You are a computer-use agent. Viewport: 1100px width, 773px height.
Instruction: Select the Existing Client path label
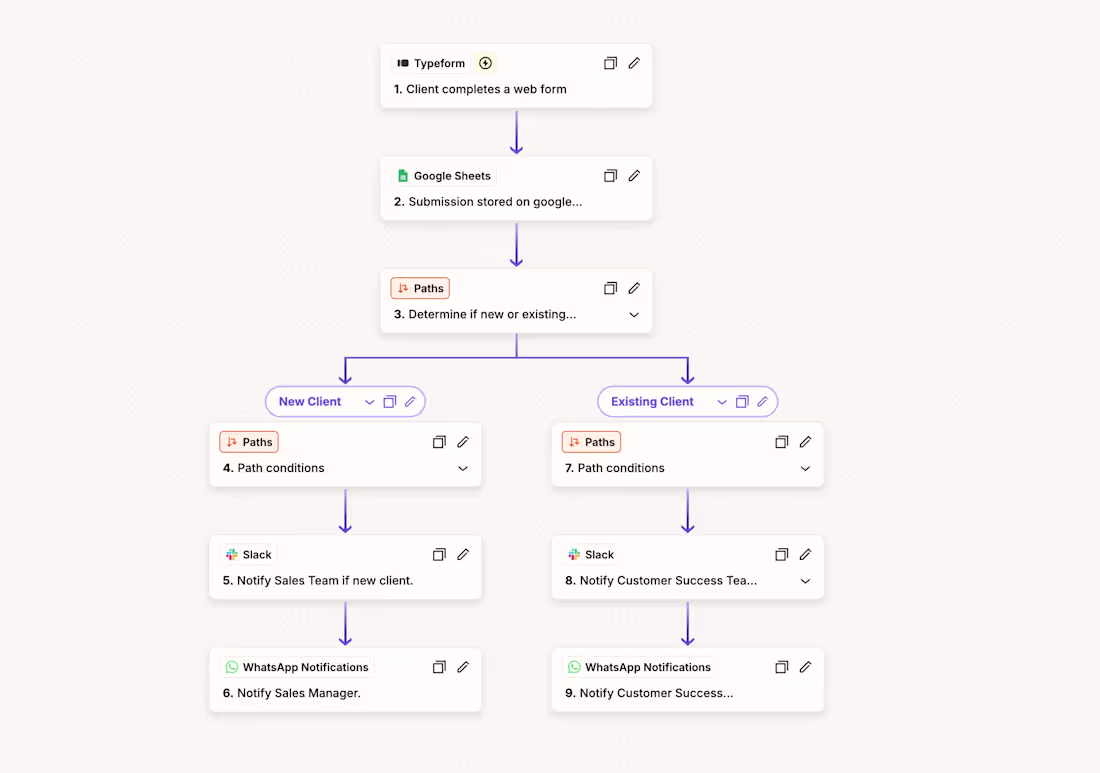click(652, 401)
